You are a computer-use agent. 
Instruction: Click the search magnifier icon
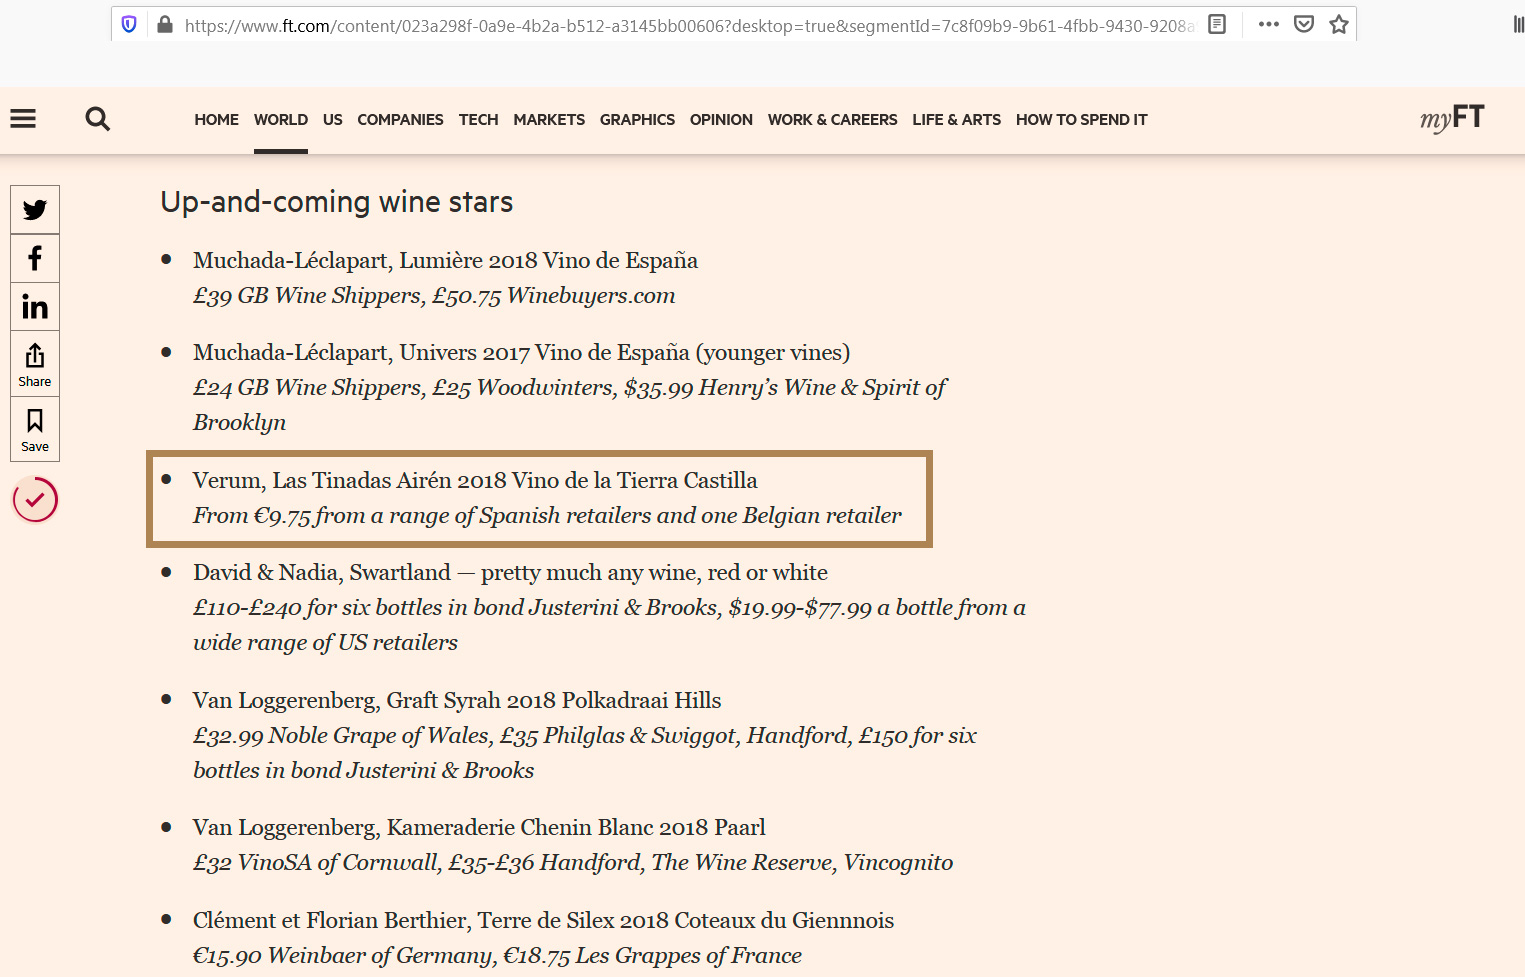(x=97, y=119)
